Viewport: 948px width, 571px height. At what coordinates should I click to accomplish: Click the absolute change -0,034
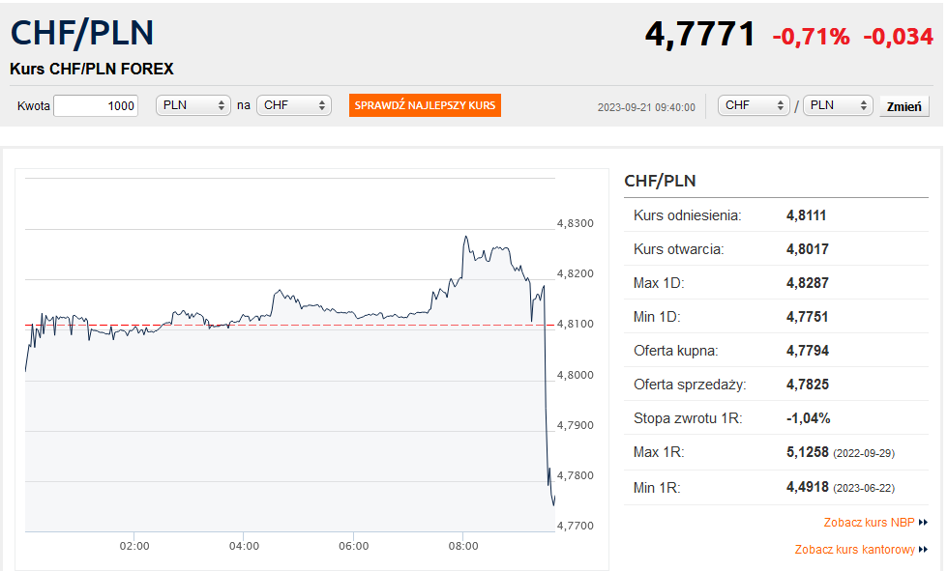(898, 37)
